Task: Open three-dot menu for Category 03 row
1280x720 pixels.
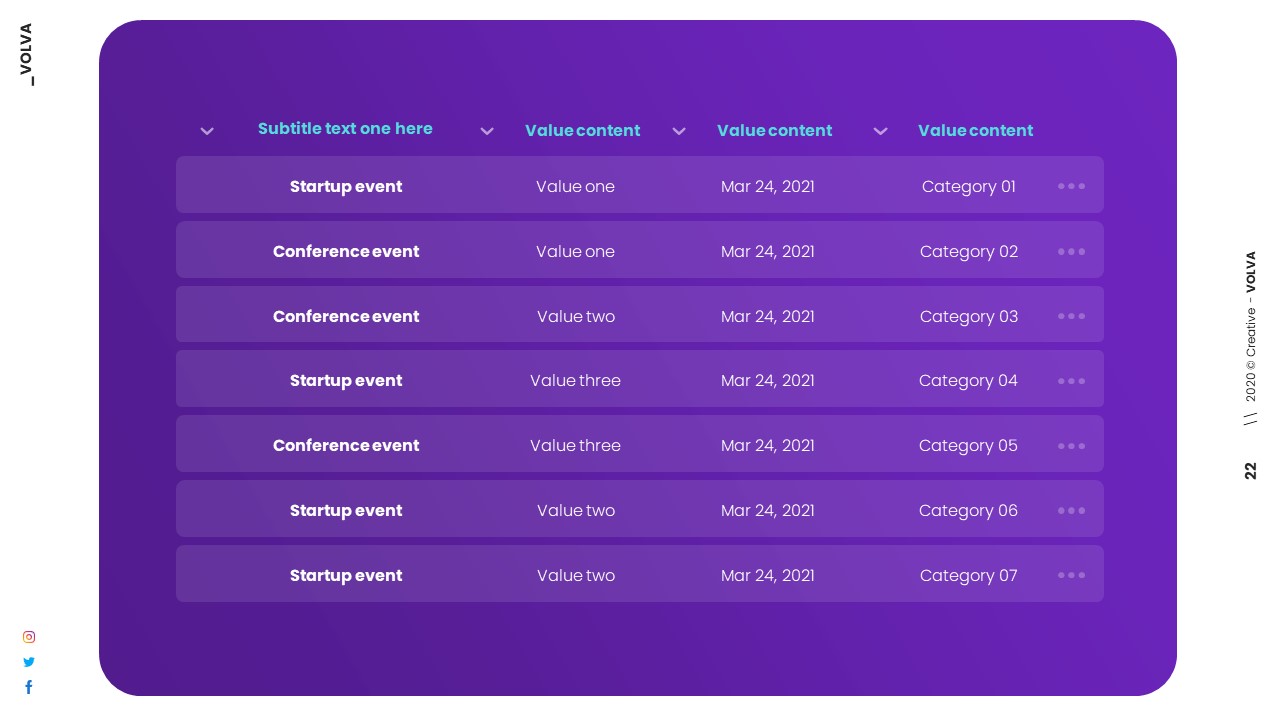Action: tap(1071, 316)
